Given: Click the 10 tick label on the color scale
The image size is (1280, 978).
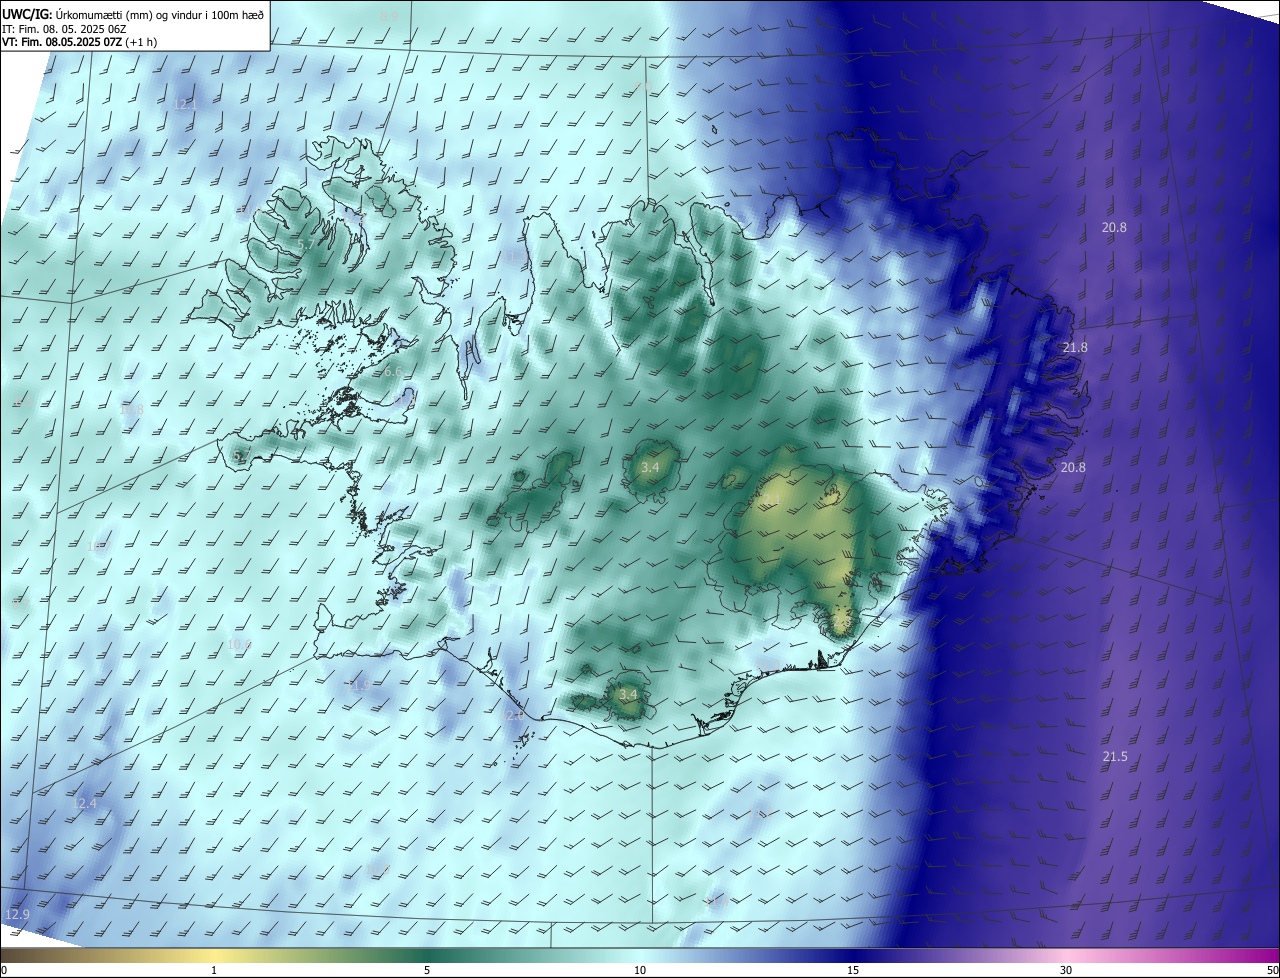Looking at the screenshot, I should (640, 970).
